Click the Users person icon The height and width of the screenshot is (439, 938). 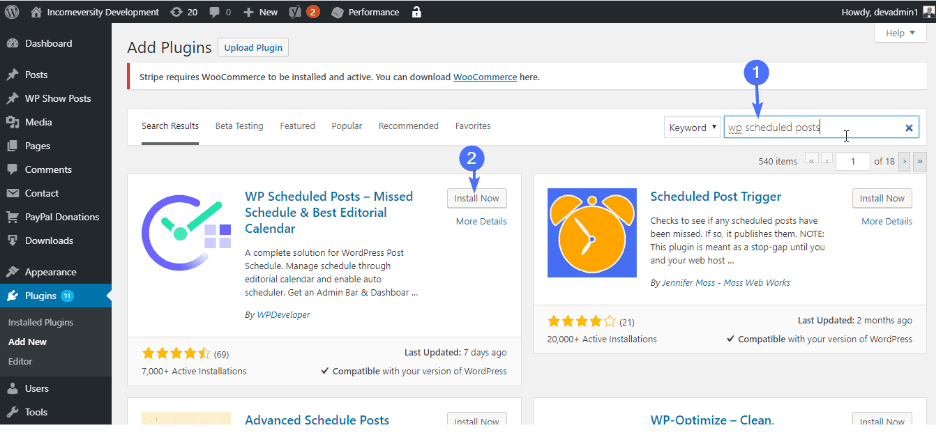[13, 389]
